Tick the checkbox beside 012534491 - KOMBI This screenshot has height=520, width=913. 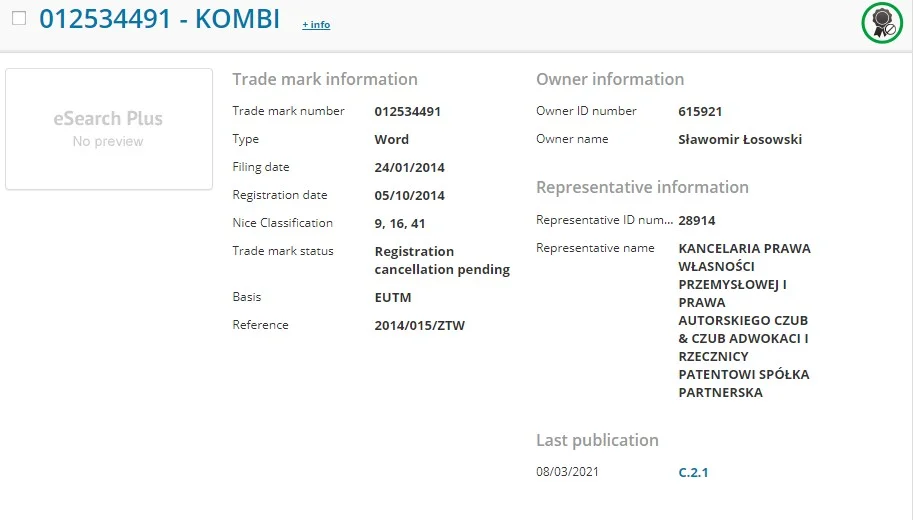(x=19, y=18)
